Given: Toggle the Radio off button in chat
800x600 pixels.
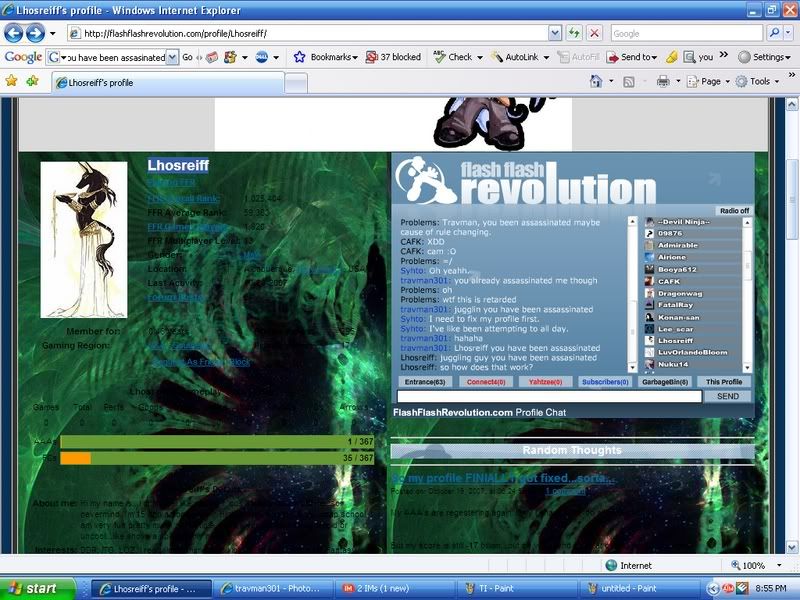Looking at the screenshot, I should click(x=734, y=211).
